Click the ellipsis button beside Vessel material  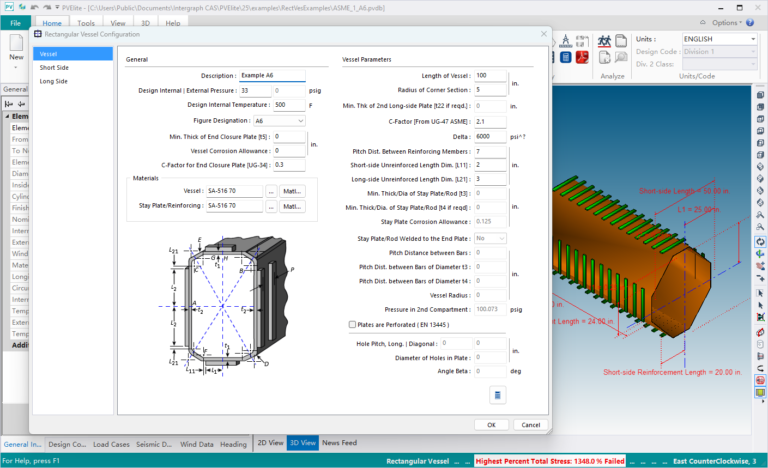(271, 191)
